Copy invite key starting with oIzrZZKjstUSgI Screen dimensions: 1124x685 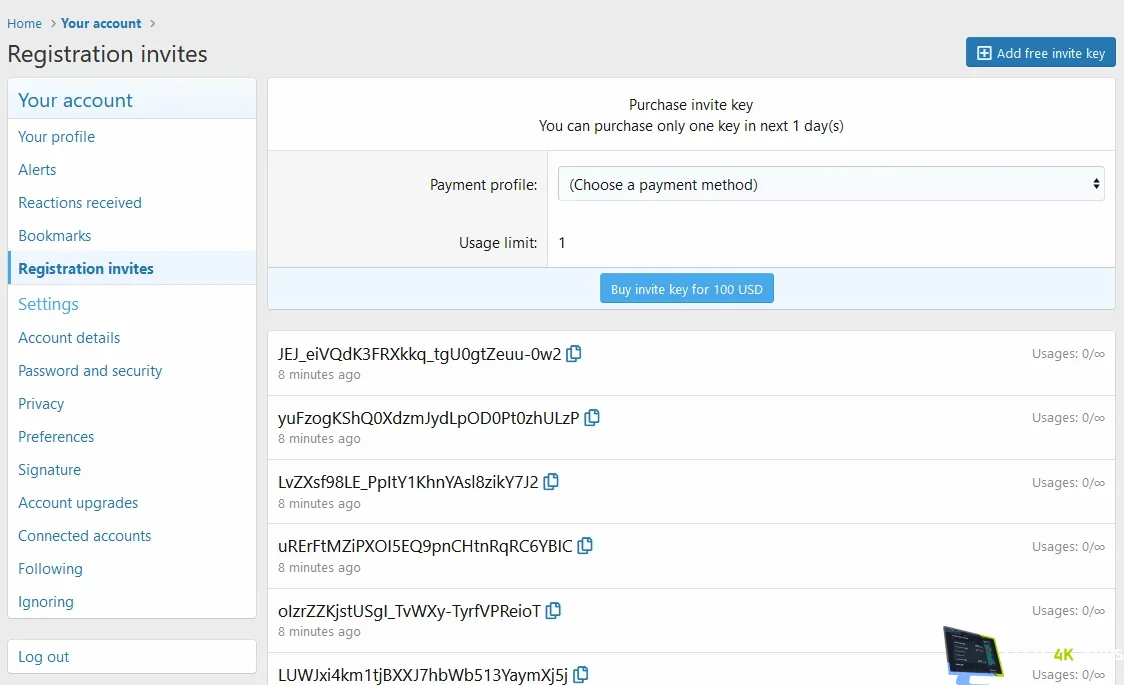click(553, 610)
